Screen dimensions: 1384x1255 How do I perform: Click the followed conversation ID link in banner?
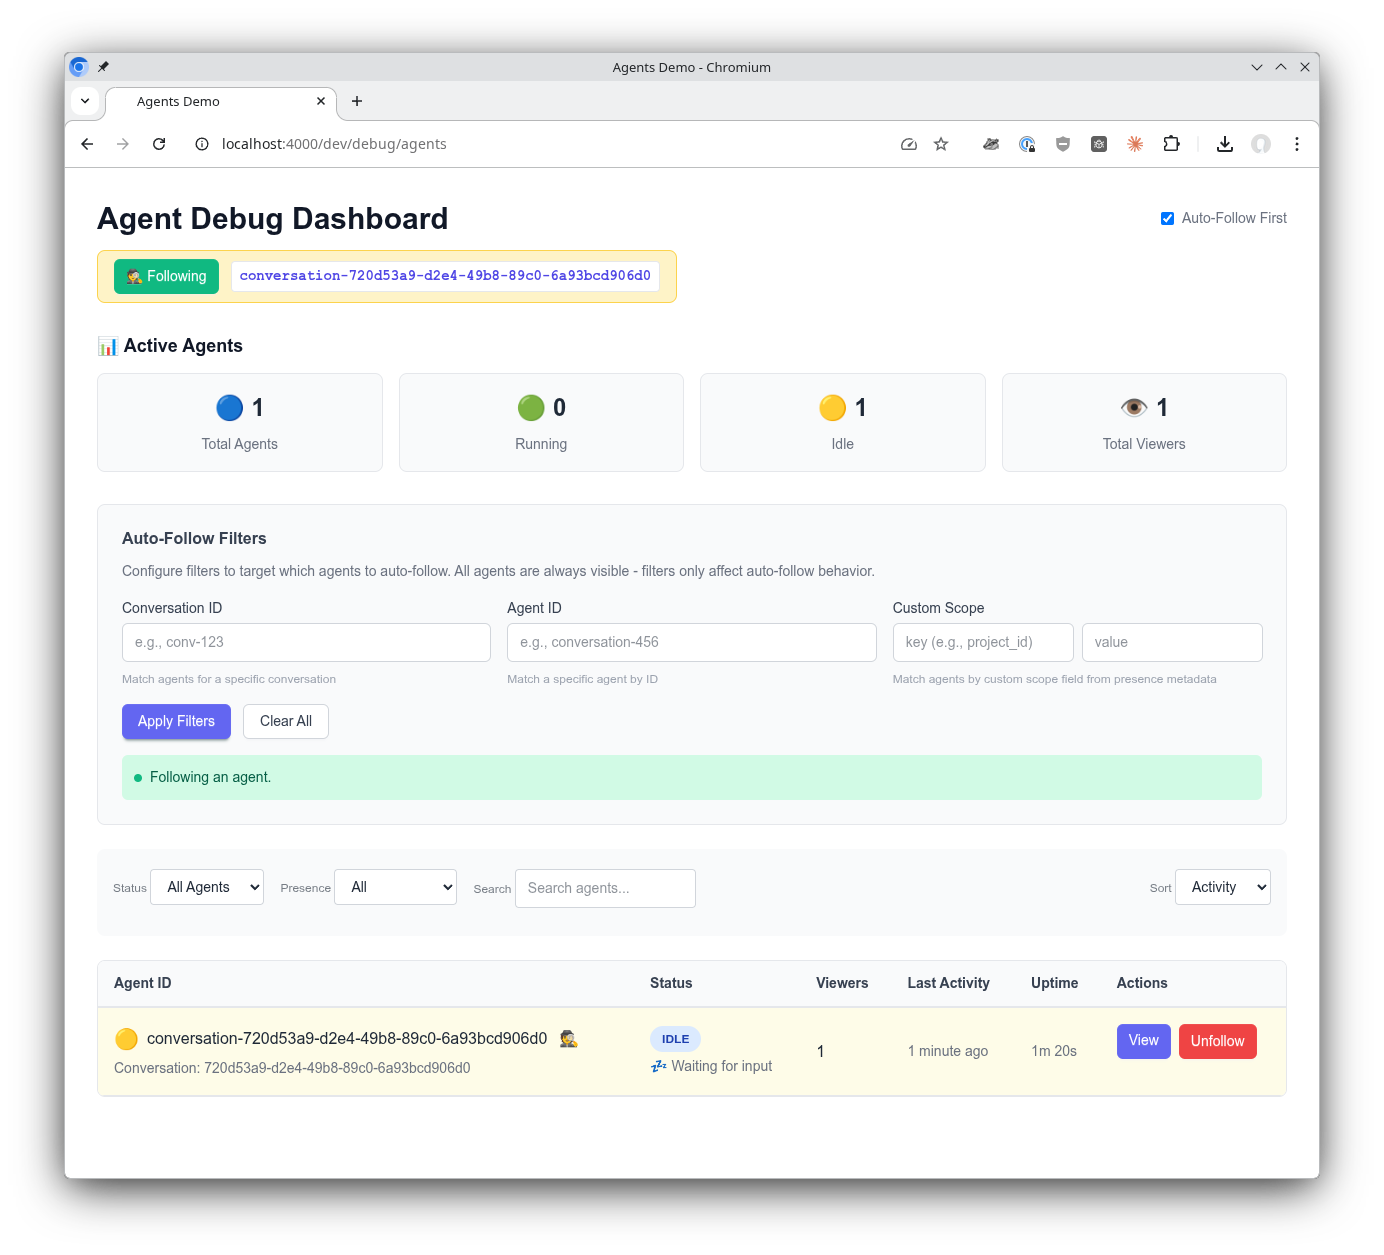pos(445,276)
